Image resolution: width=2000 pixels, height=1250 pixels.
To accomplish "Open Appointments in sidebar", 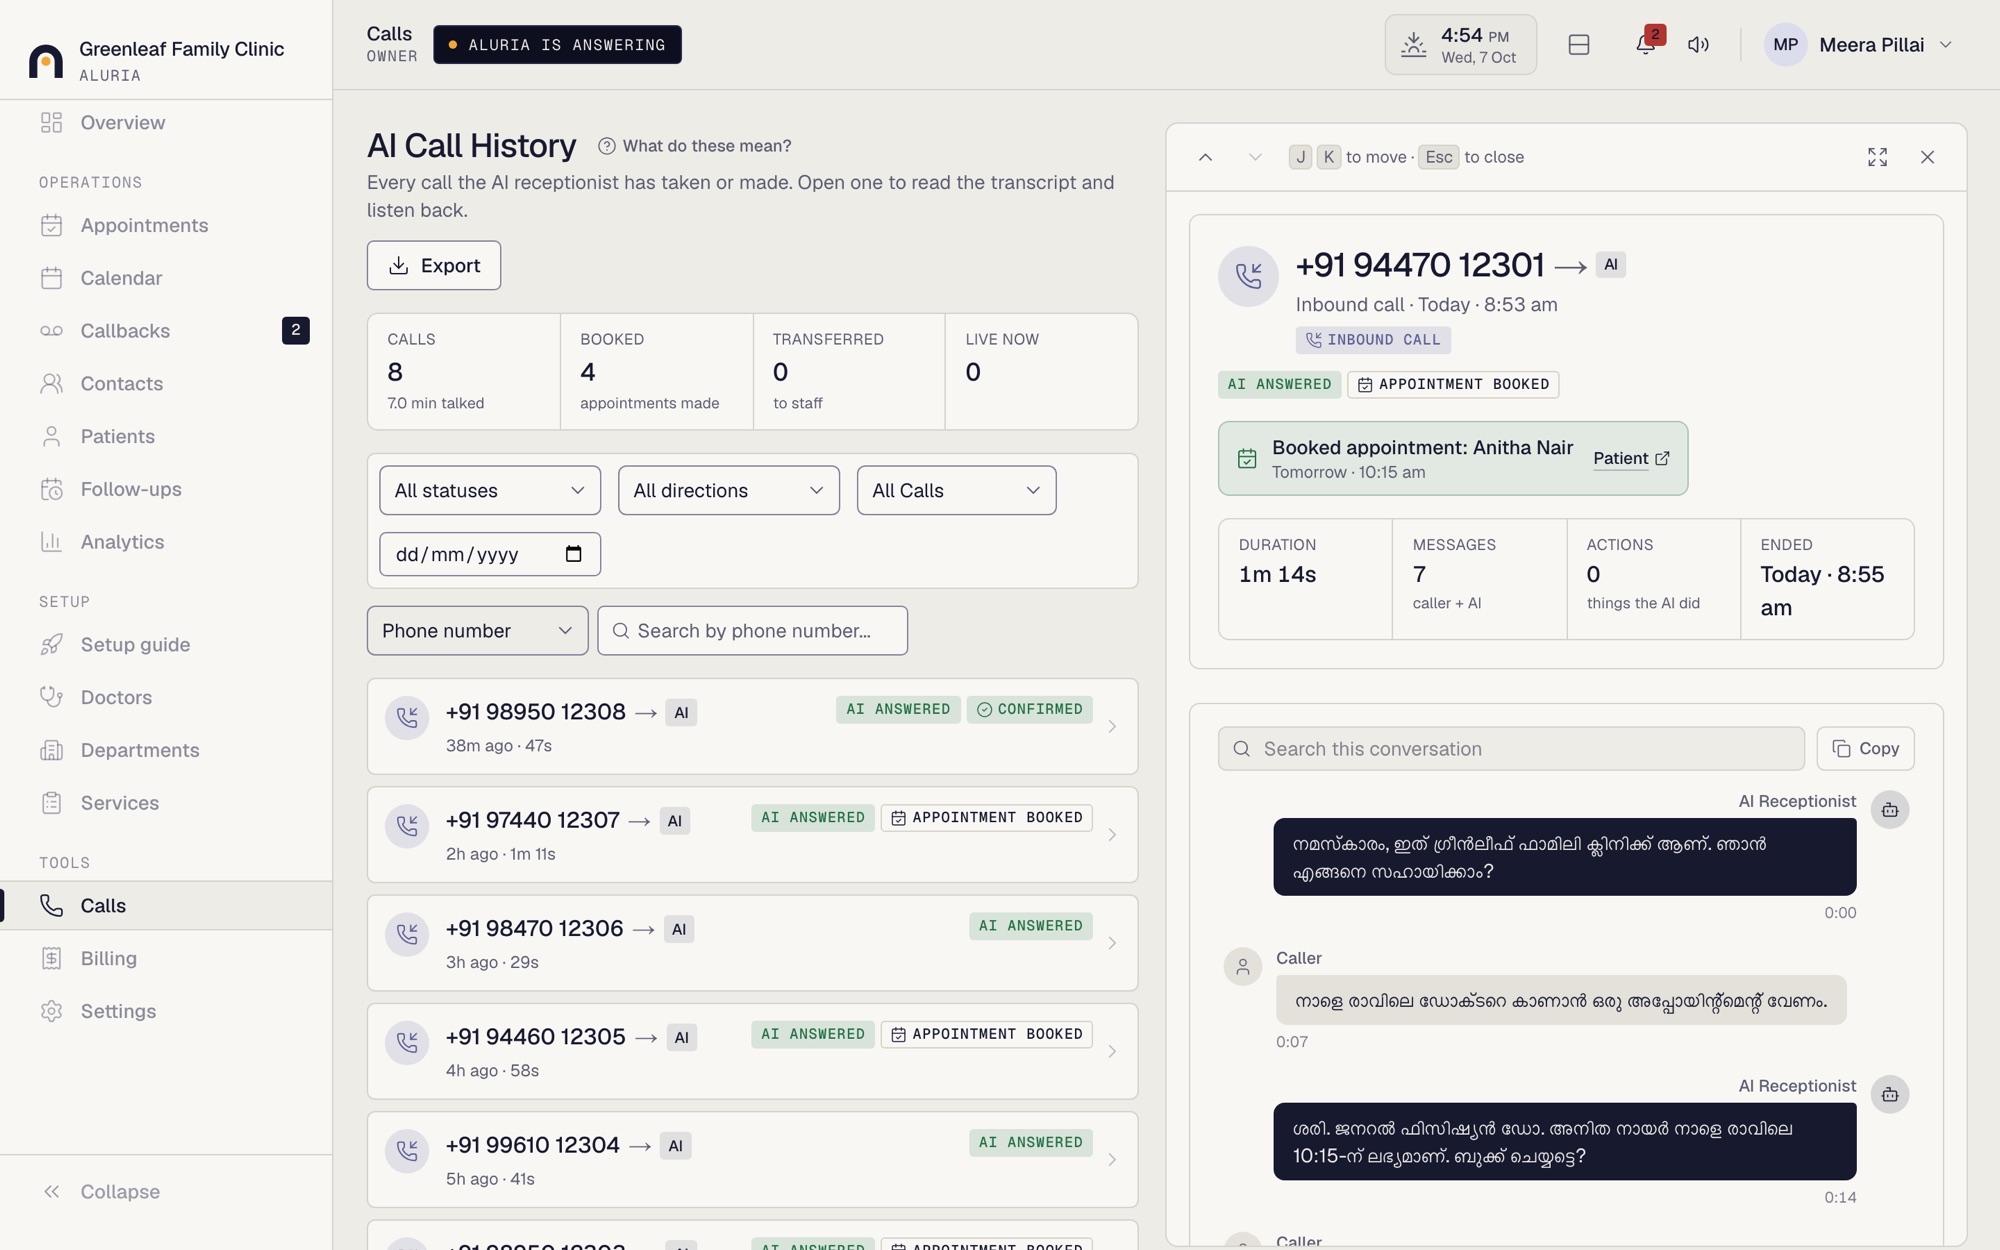I will 166,225.
